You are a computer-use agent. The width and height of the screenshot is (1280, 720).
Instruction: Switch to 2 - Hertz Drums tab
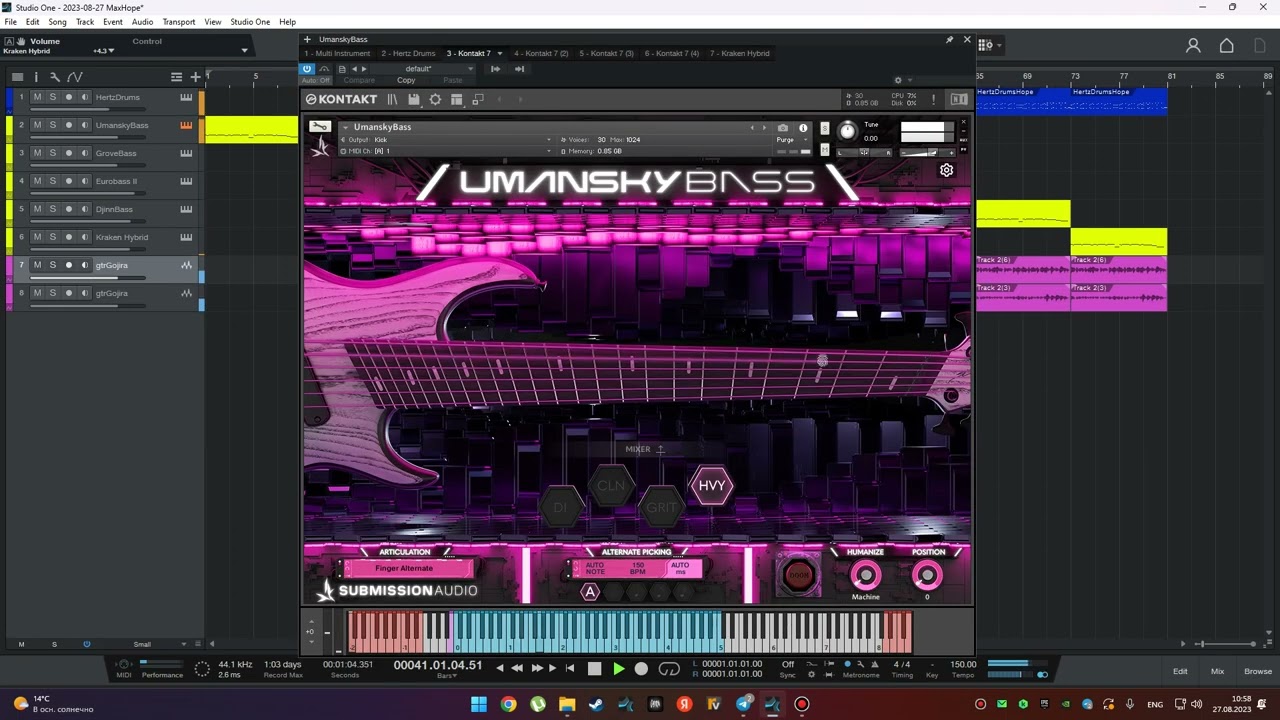coord(408,53)
